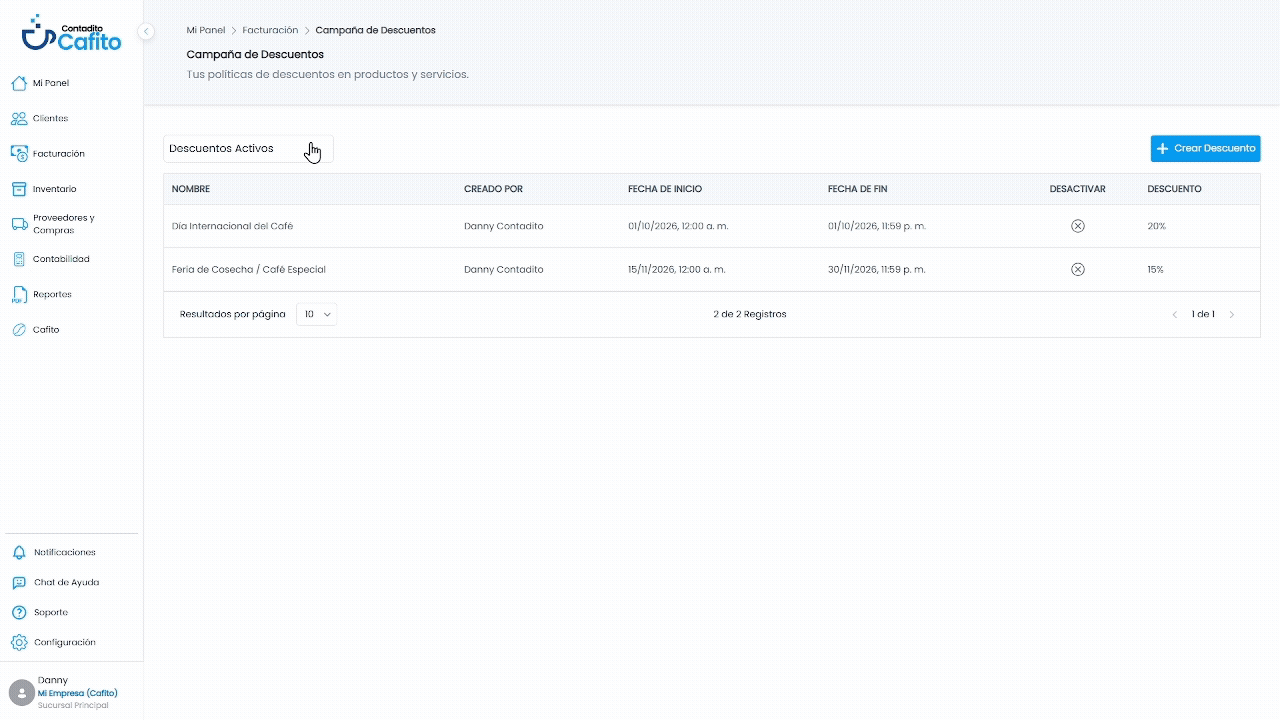The image size is (1280, 720).
Task: Expand the results per page dropdown
Action: [316, 314]
